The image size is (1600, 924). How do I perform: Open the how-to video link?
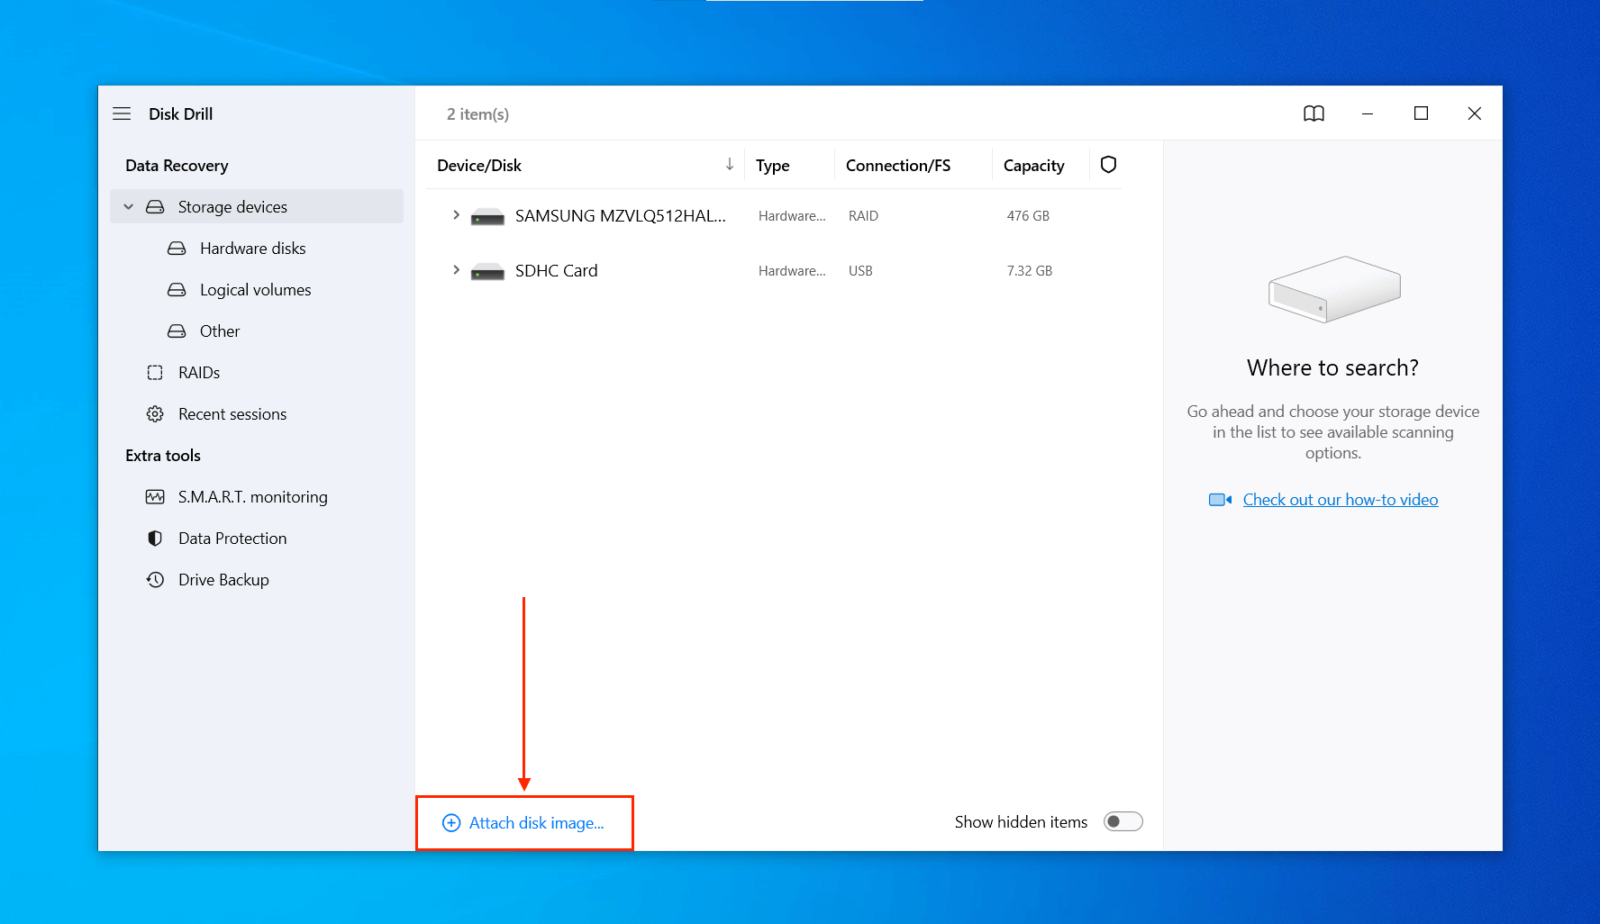pyautogui.click(x=1340, y=499)
